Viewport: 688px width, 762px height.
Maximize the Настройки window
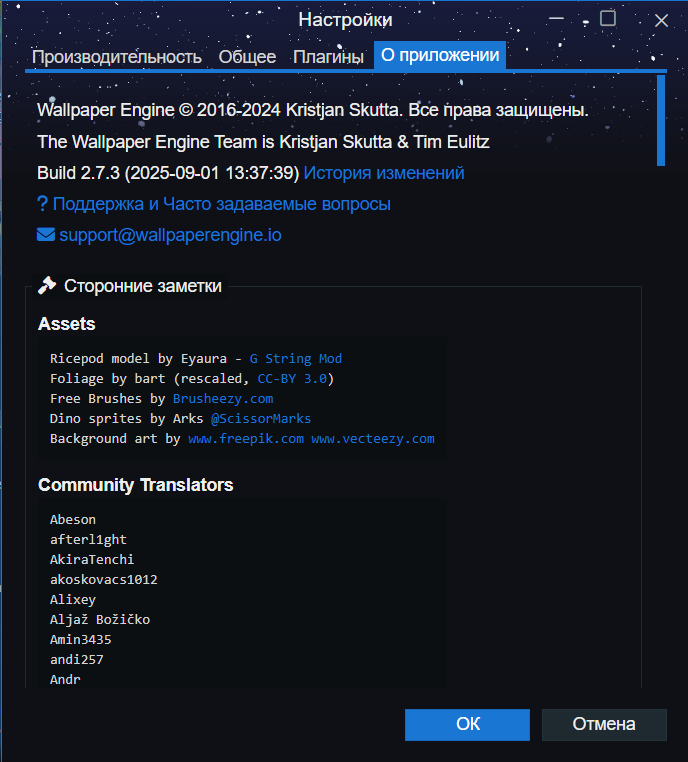[608, 19]
